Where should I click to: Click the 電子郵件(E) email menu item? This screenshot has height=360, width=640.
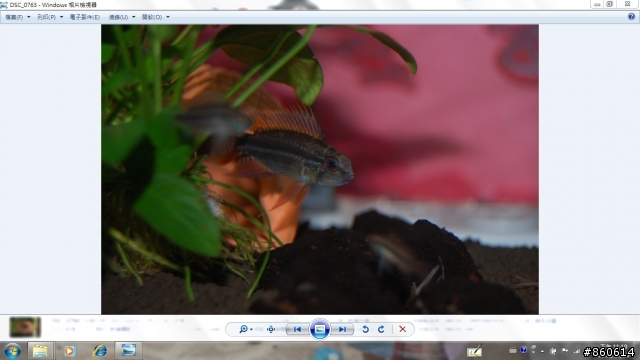[84, 17]
